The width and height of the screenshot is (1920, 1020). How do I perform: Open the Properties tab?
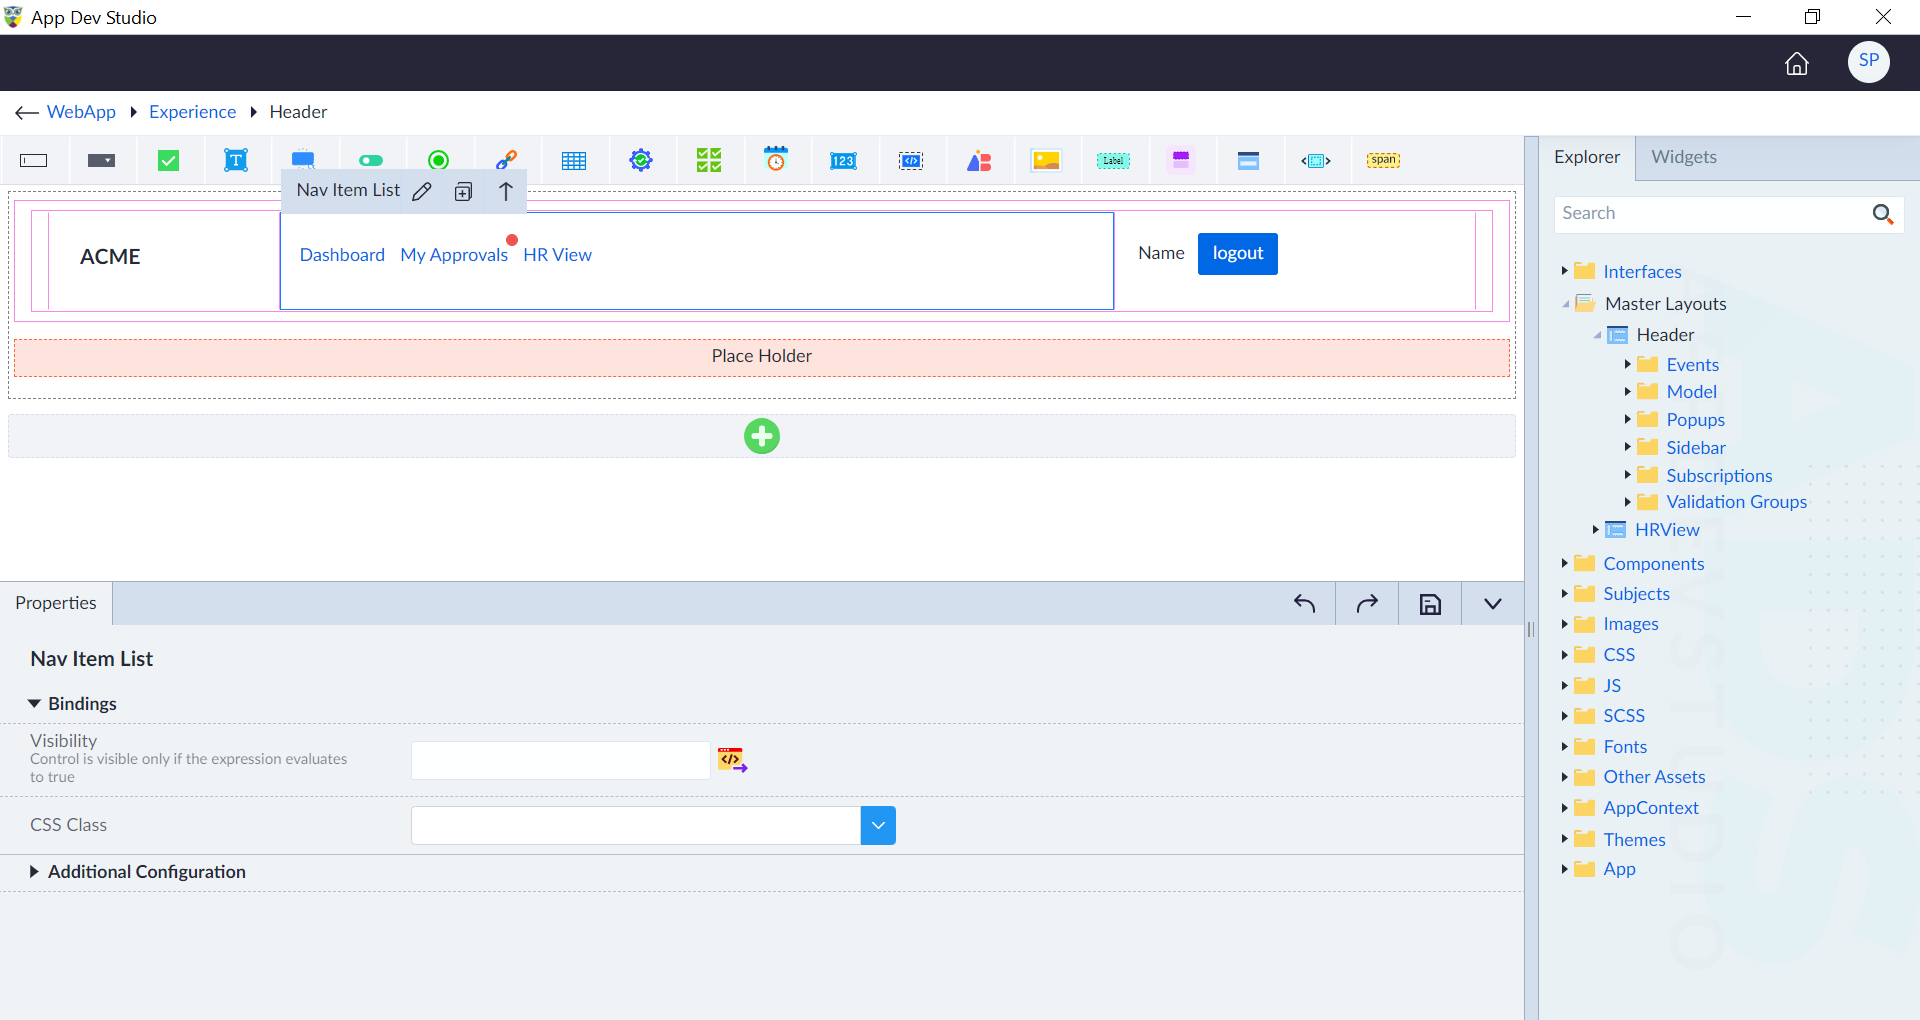56,603
